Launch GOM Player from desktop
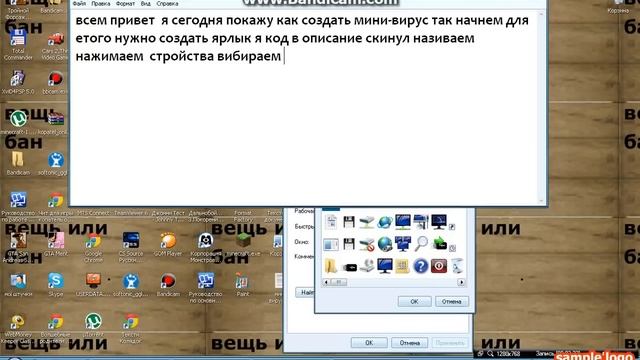The image size is (640, 360). 168,244
